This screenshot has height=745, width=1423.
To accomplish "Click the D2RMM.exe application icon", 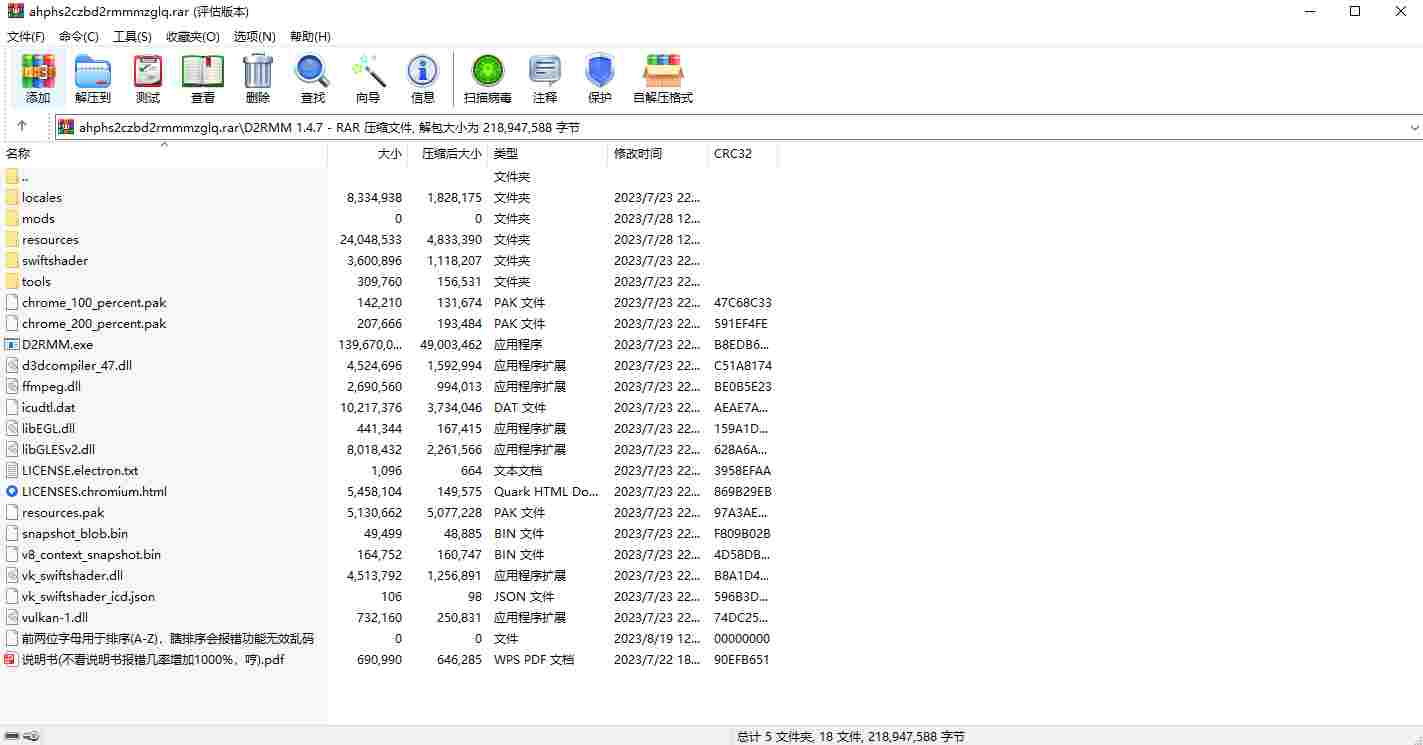I will [x=12, y=344].
